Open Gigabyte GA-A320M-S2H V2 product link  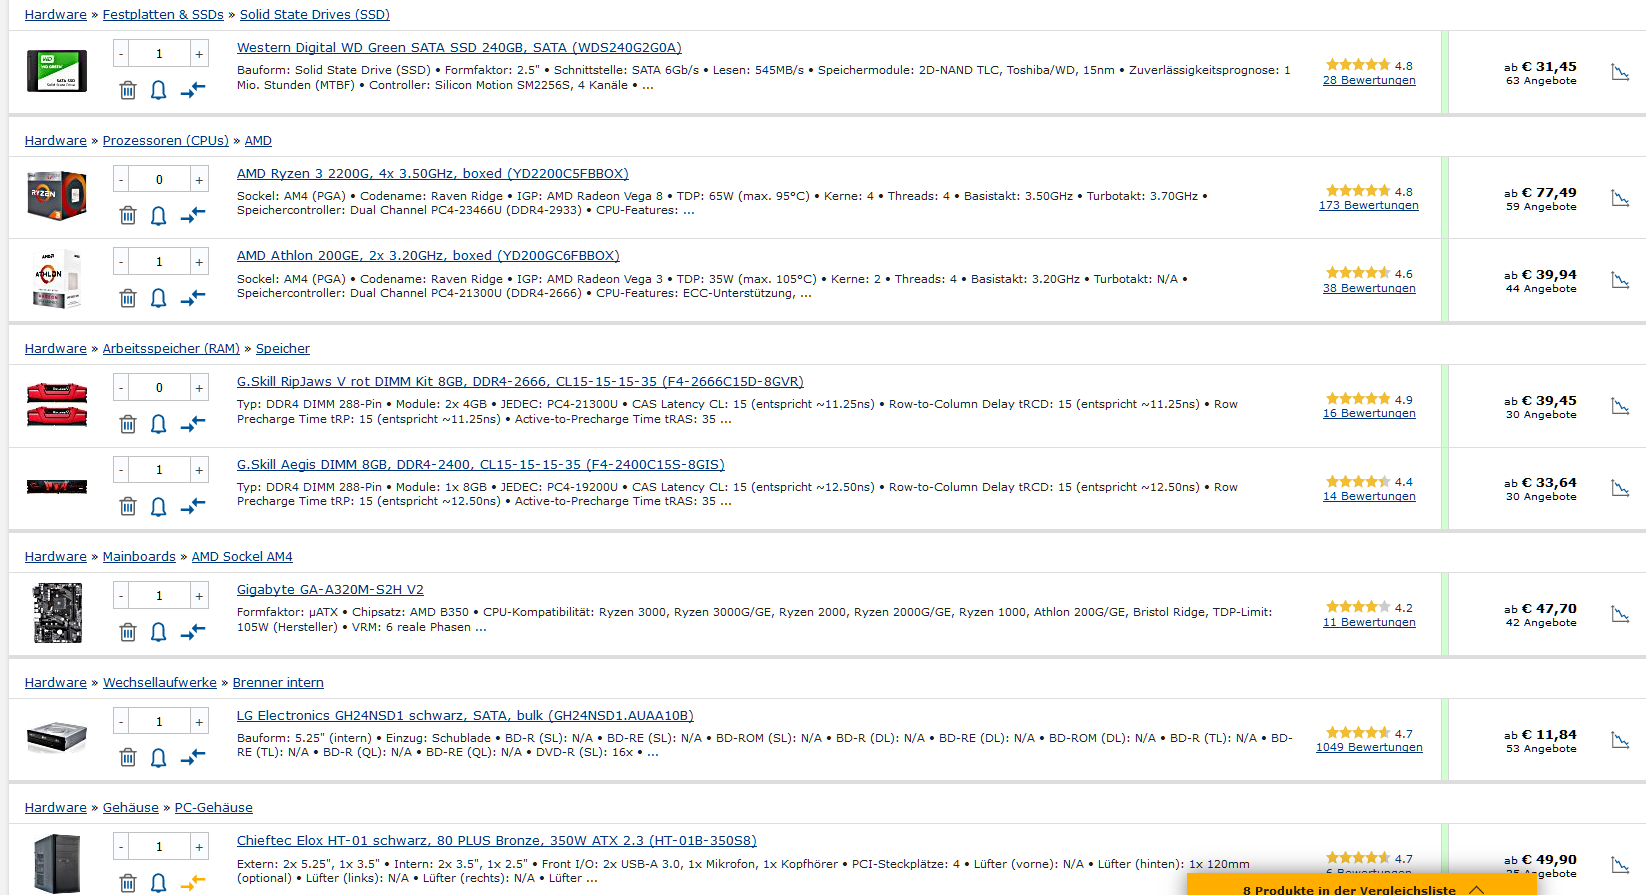coord(330,589)
